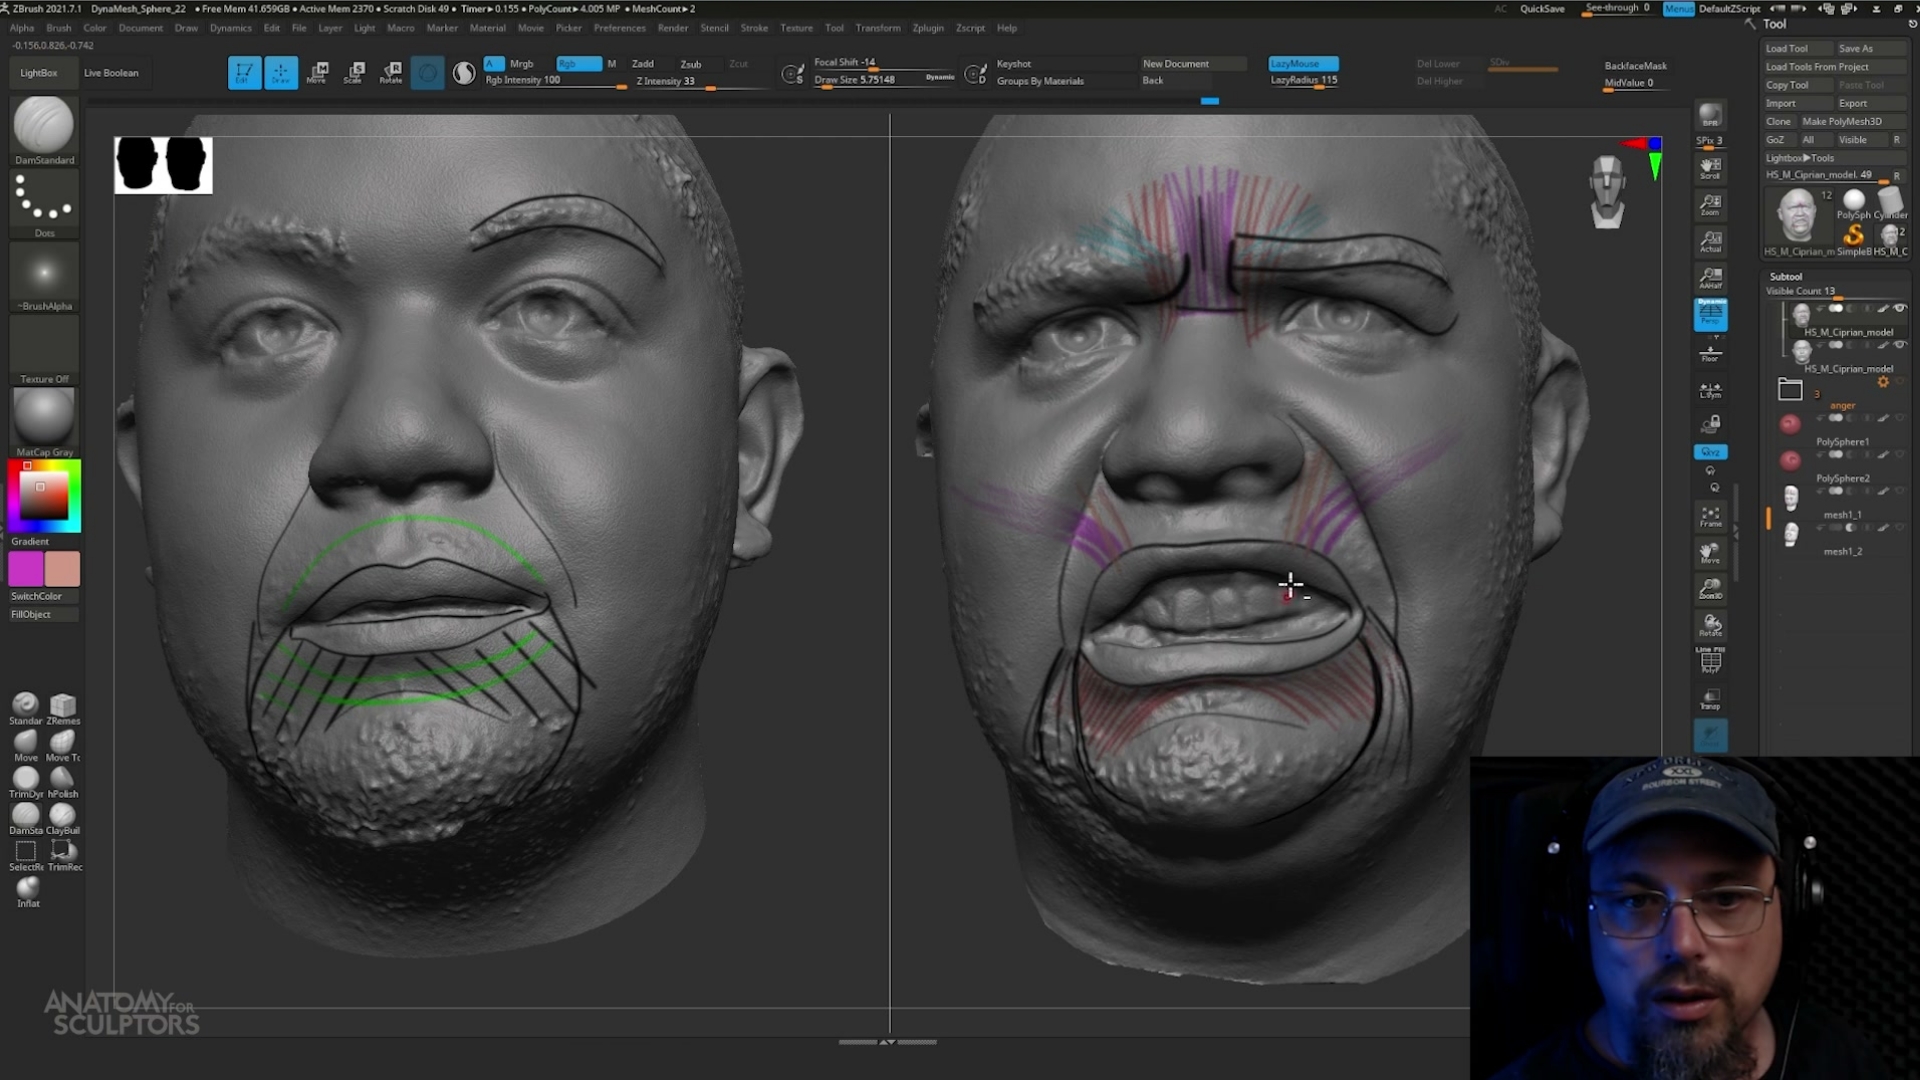Image resolution: width=1920 pixels, height=1080 pixels.
Task: Open the Stroke menu
Action: 754,28
